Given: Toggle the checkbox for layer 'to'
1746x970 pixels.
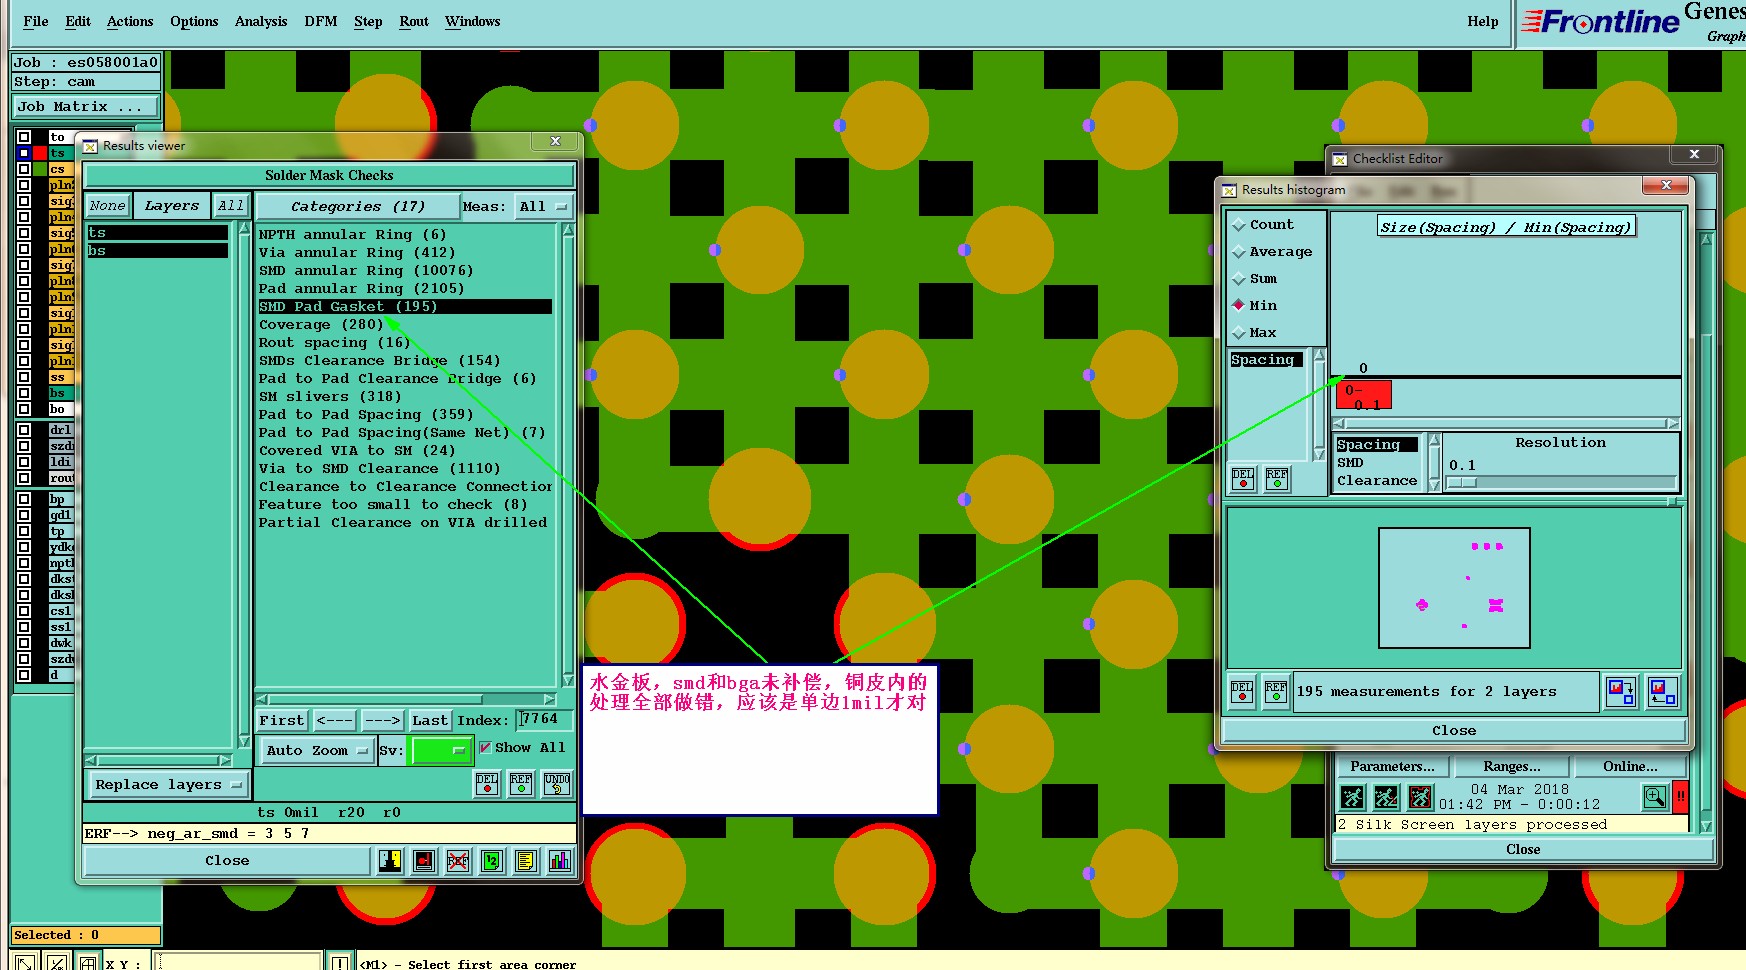Looking at the screenshot, I should coord(23,137).
